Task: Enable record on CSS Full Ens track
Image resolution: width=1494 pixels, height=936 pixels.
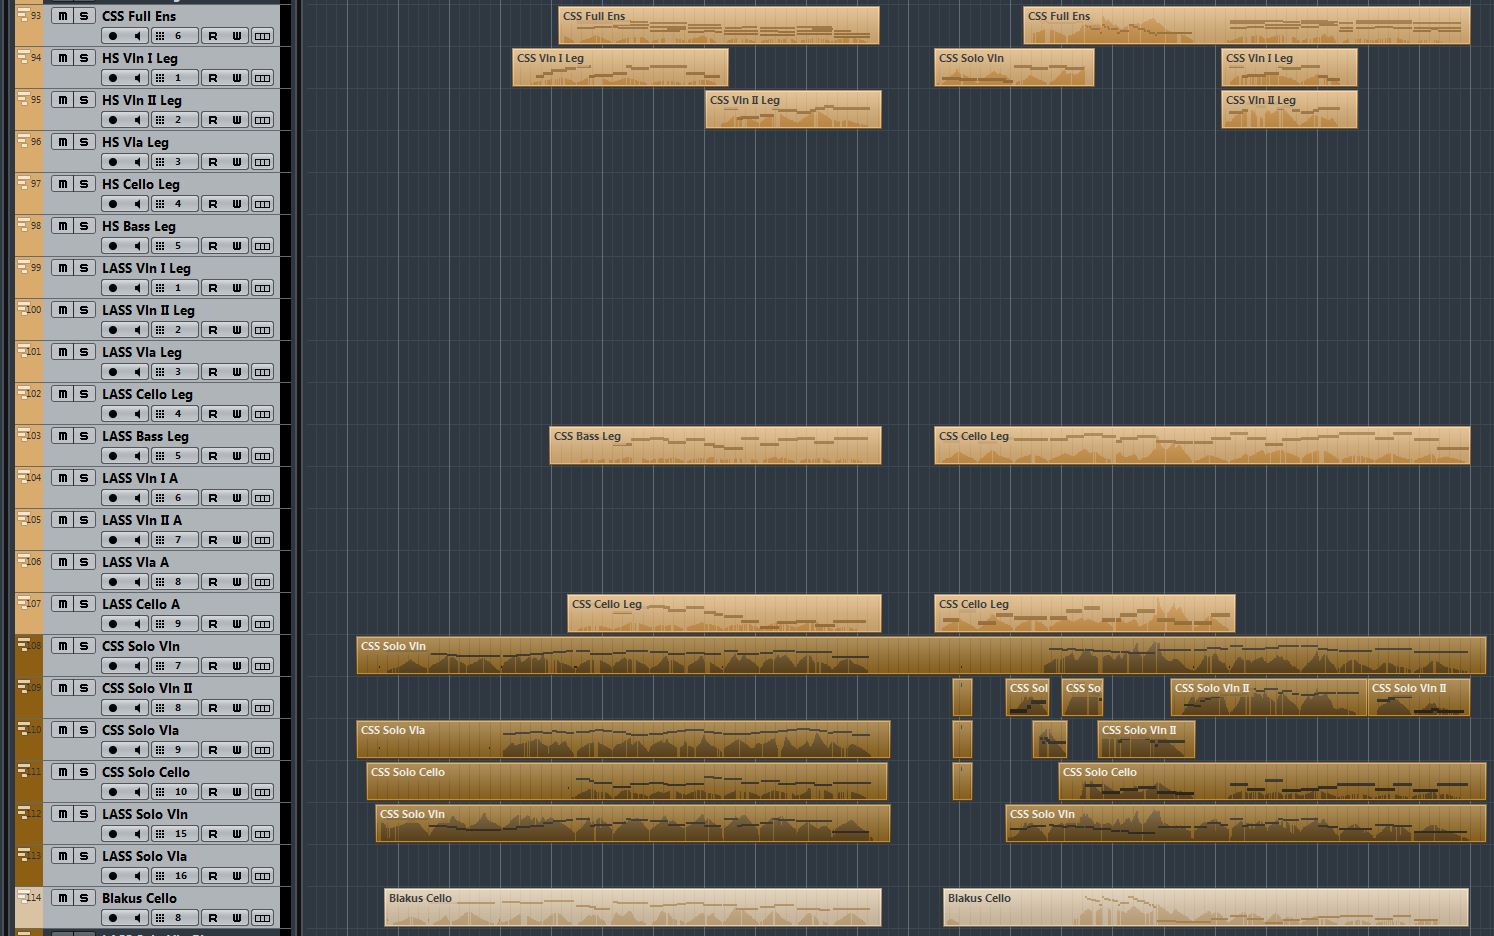Action: 113,36
